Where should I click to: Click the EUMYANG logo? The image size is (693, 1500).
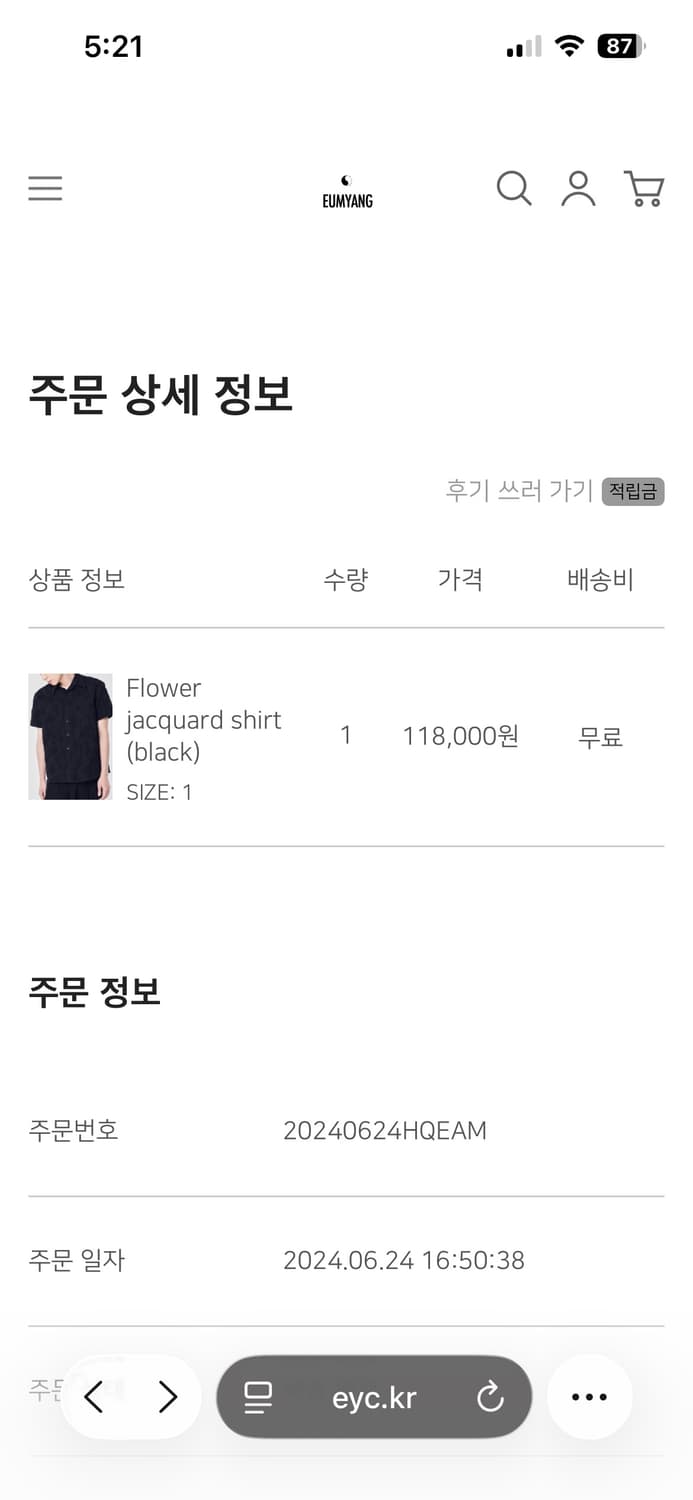[346, 190]
